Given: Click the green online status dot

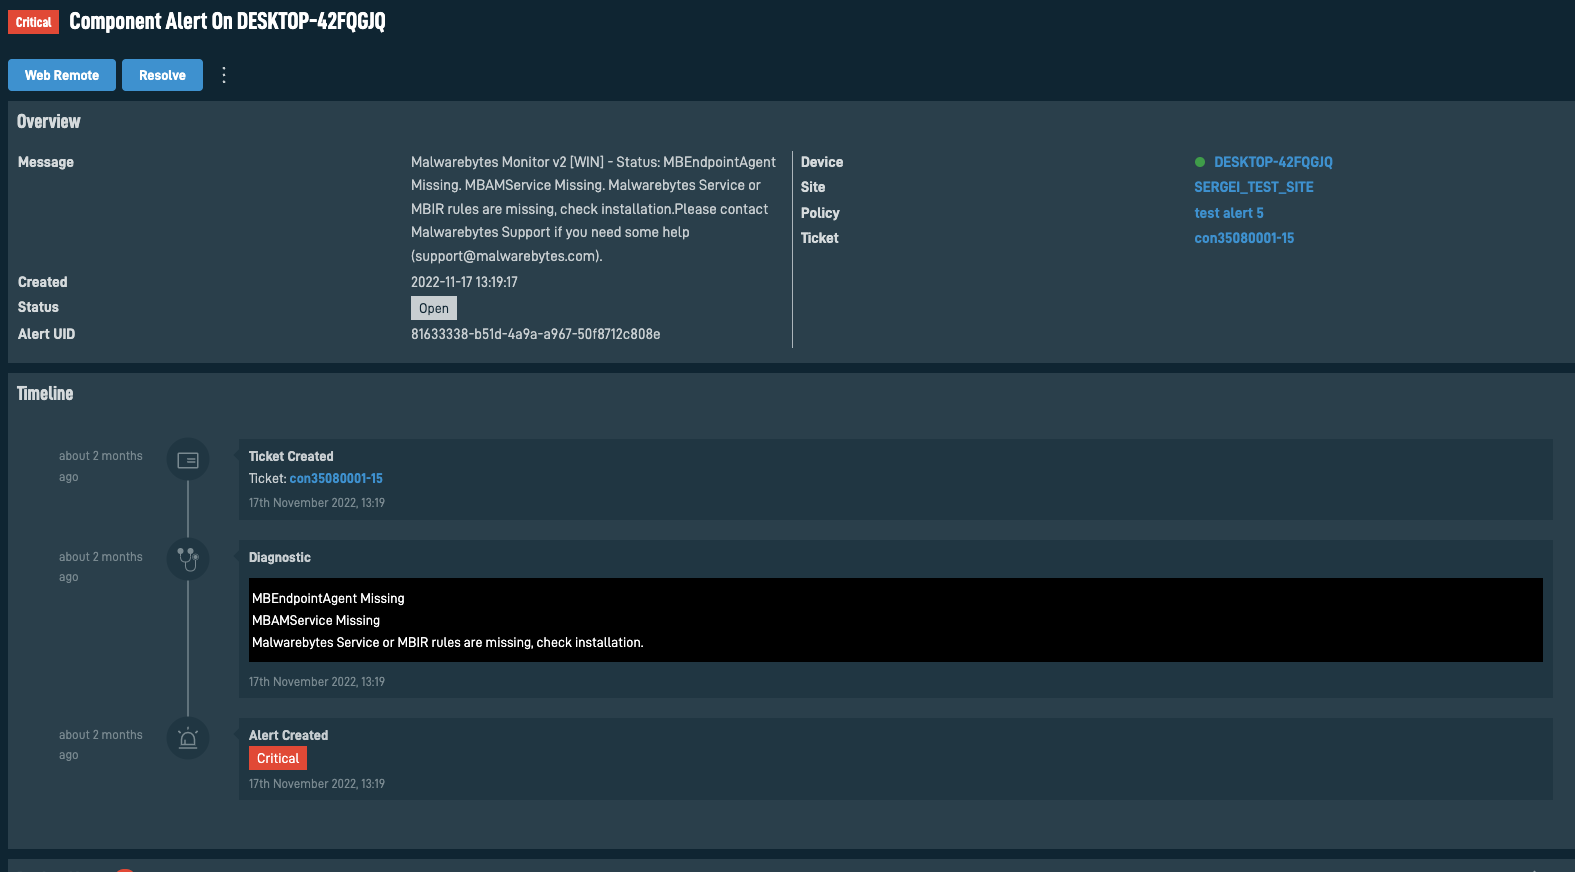Looking at the screenshot, I should [1200, 162].
